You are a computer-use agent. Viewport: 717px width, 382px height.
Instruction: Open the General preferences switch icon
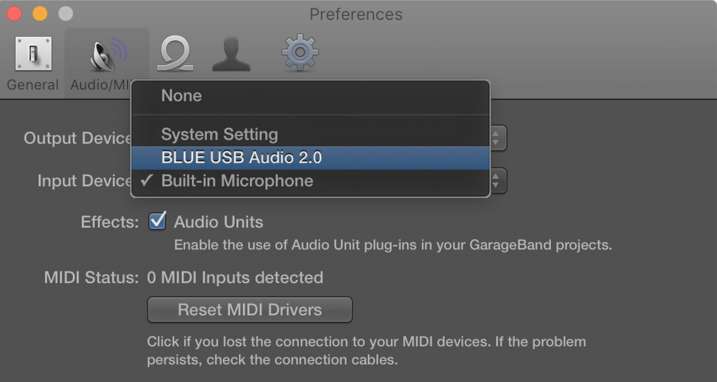tap(33, 54)
